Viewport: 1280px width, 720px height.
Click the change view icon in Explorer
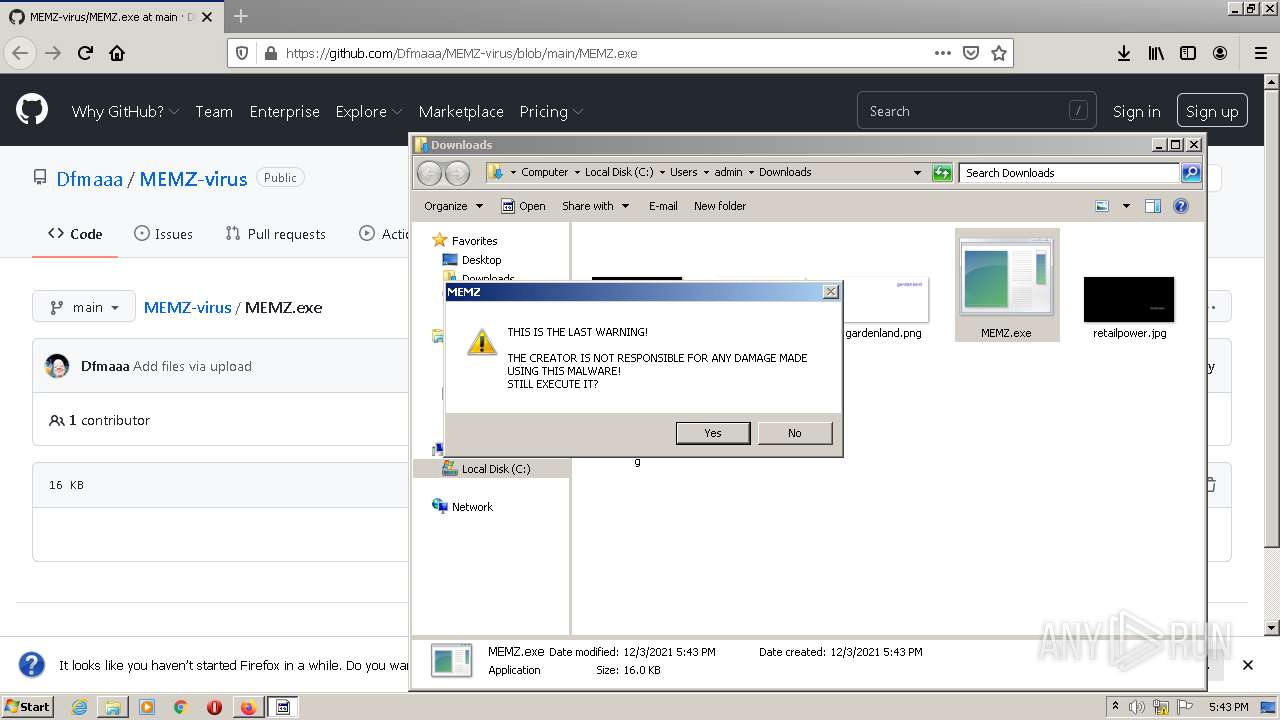coord(1102,206)
